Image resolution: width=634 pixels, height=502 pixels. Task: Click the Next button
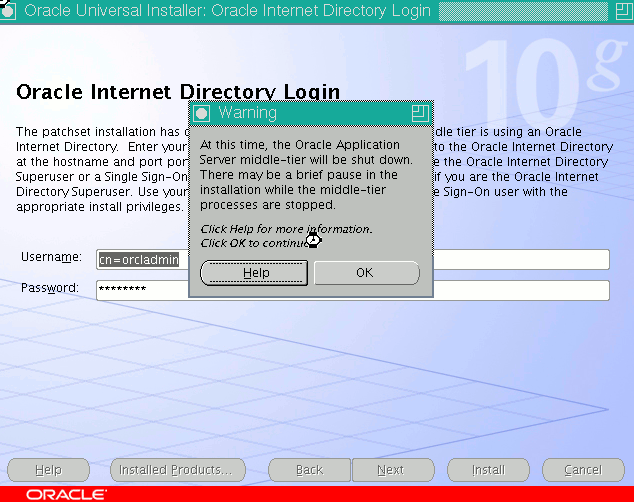[x=393, y=470]
